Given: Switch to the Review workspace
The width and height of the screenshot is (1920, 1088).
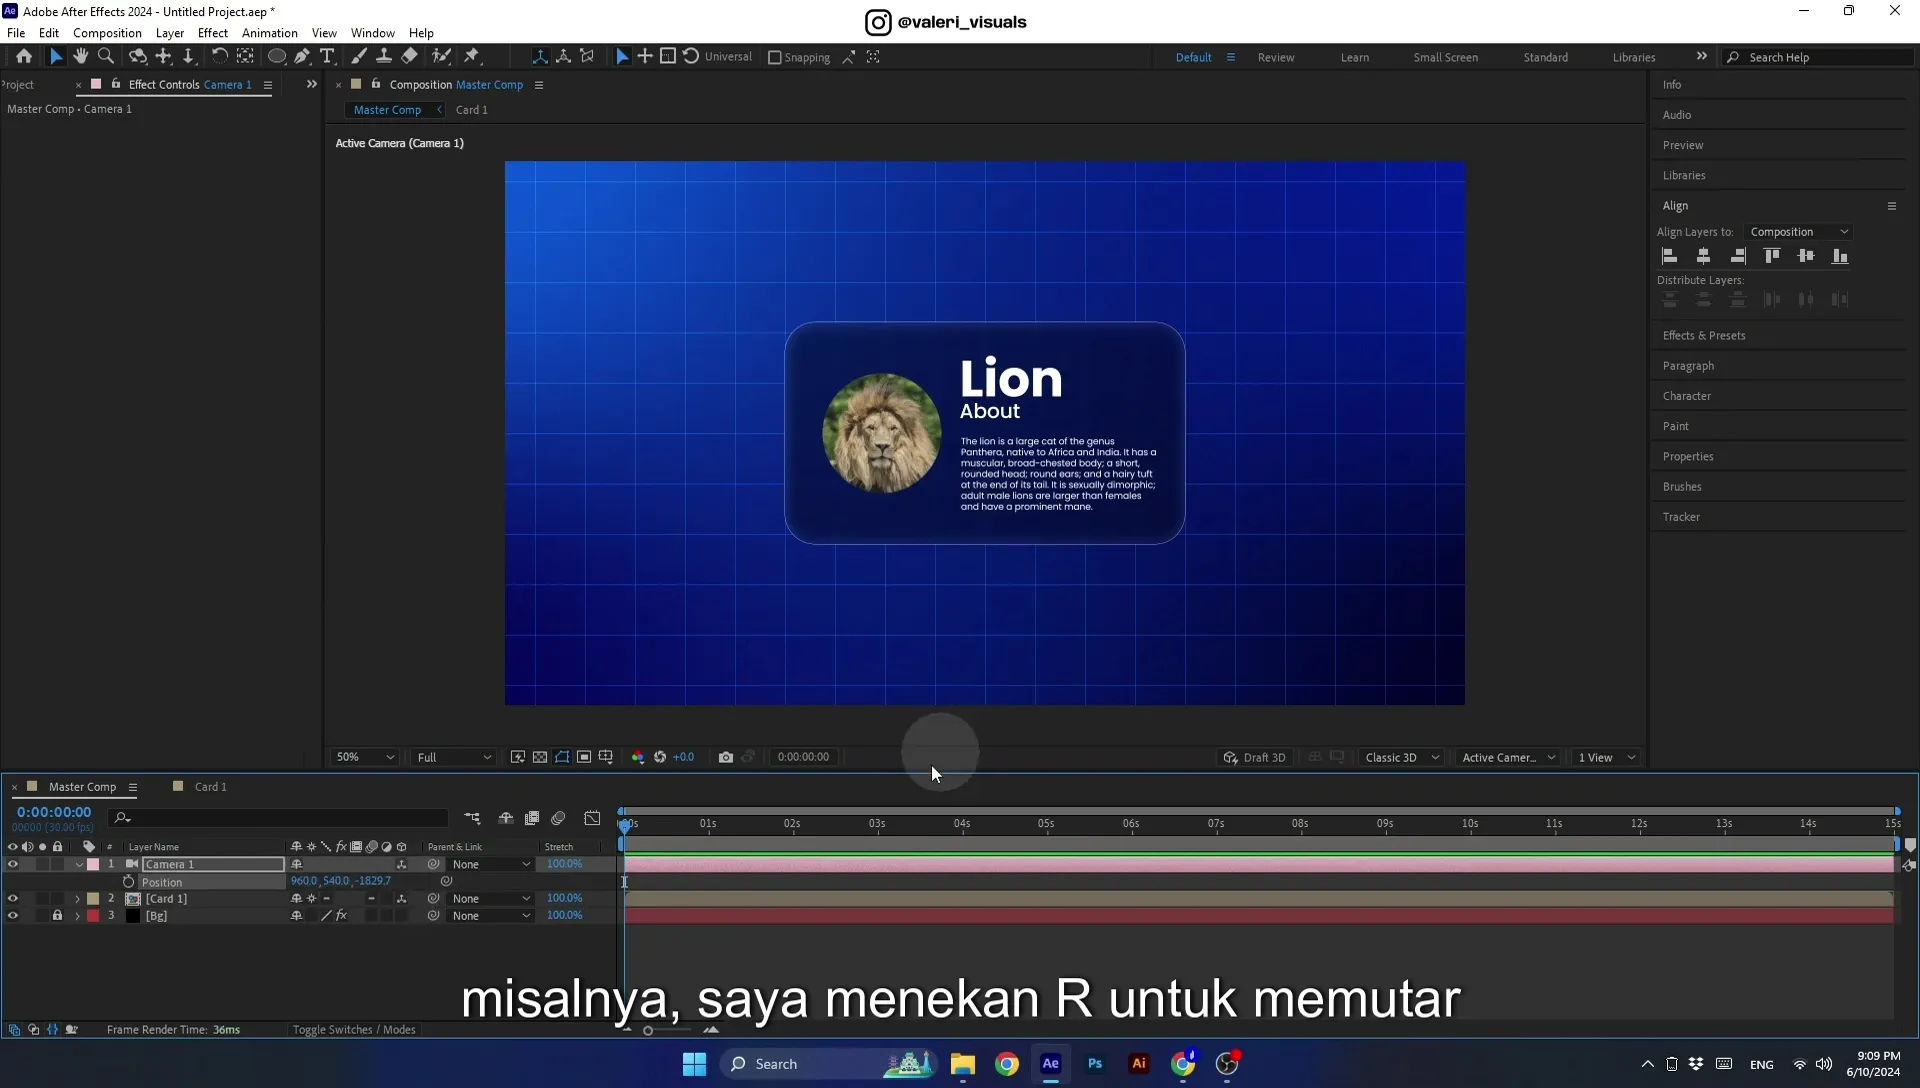Looking at the screenshot, I should click(x=1275, y=58).
